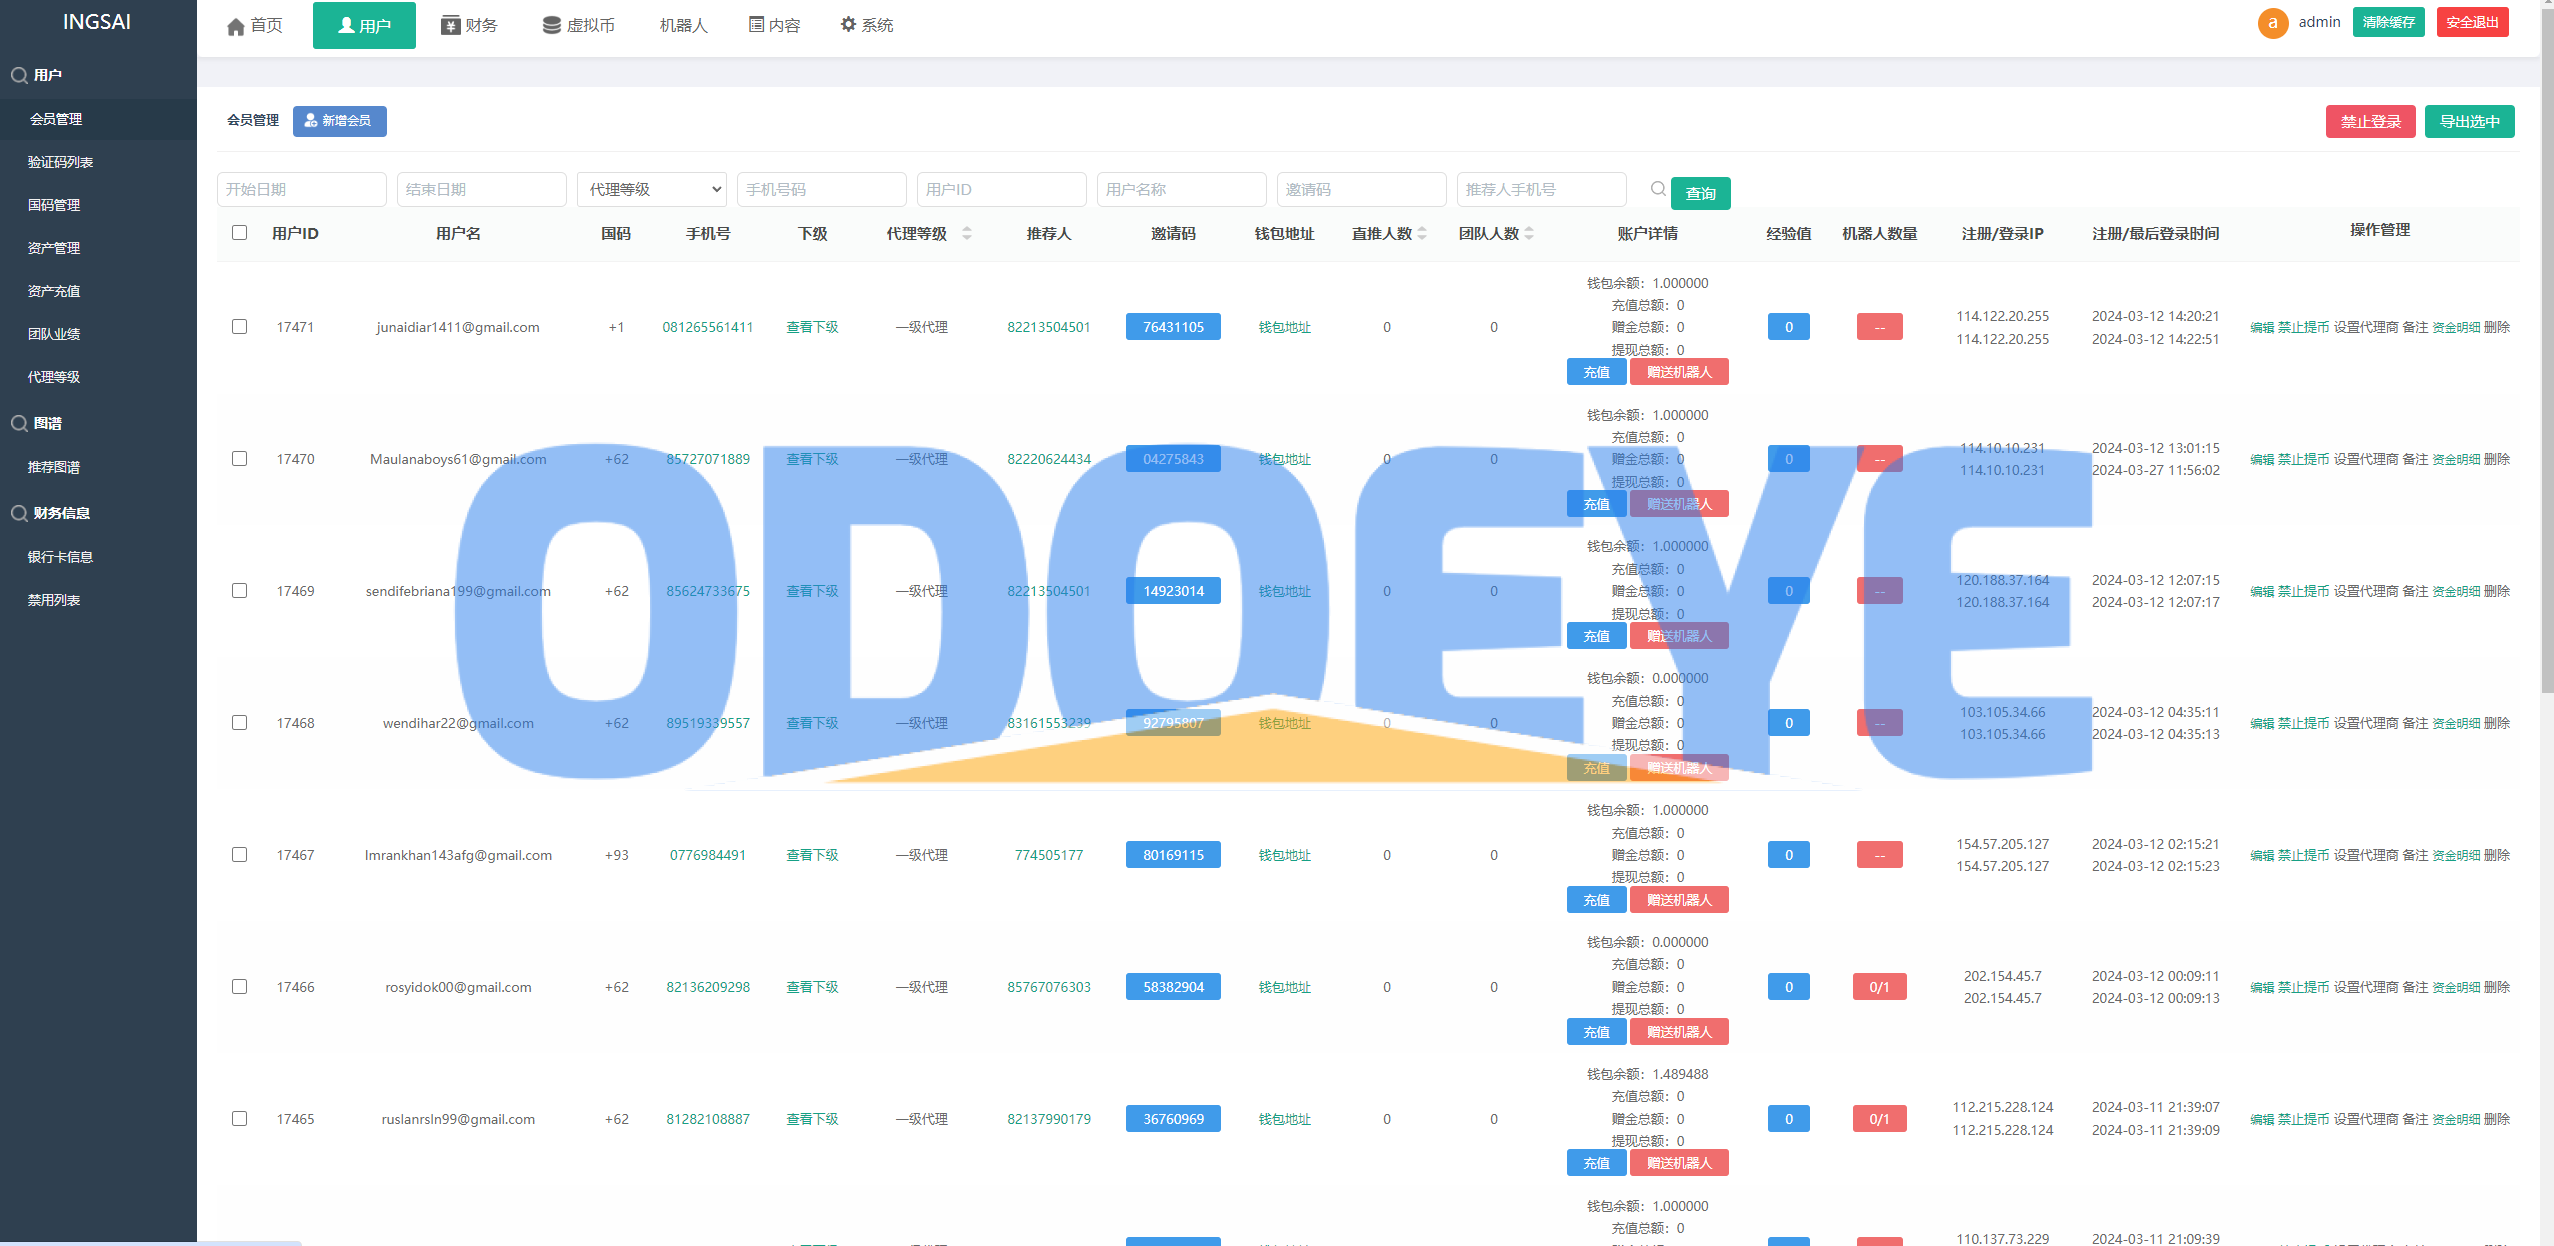Screen dimensions: 2554x1246
Task: Check the row checkbox for user 17469
Action: coord(239,591)
